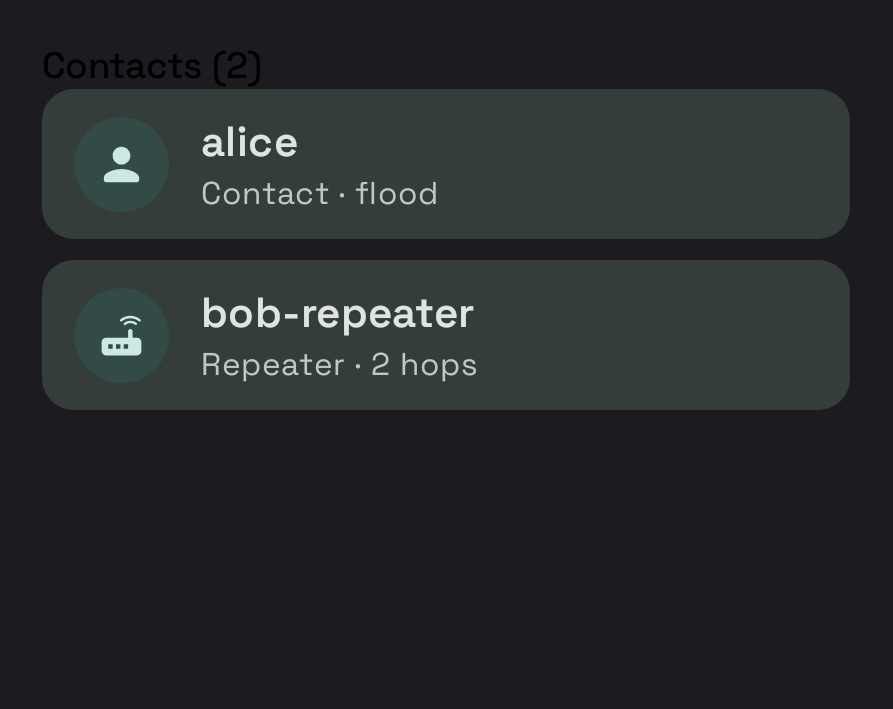The width and height of the screenshot is (893, 709).
Task: Select the person silhouette in alice's row
Action: pos(121,165)
